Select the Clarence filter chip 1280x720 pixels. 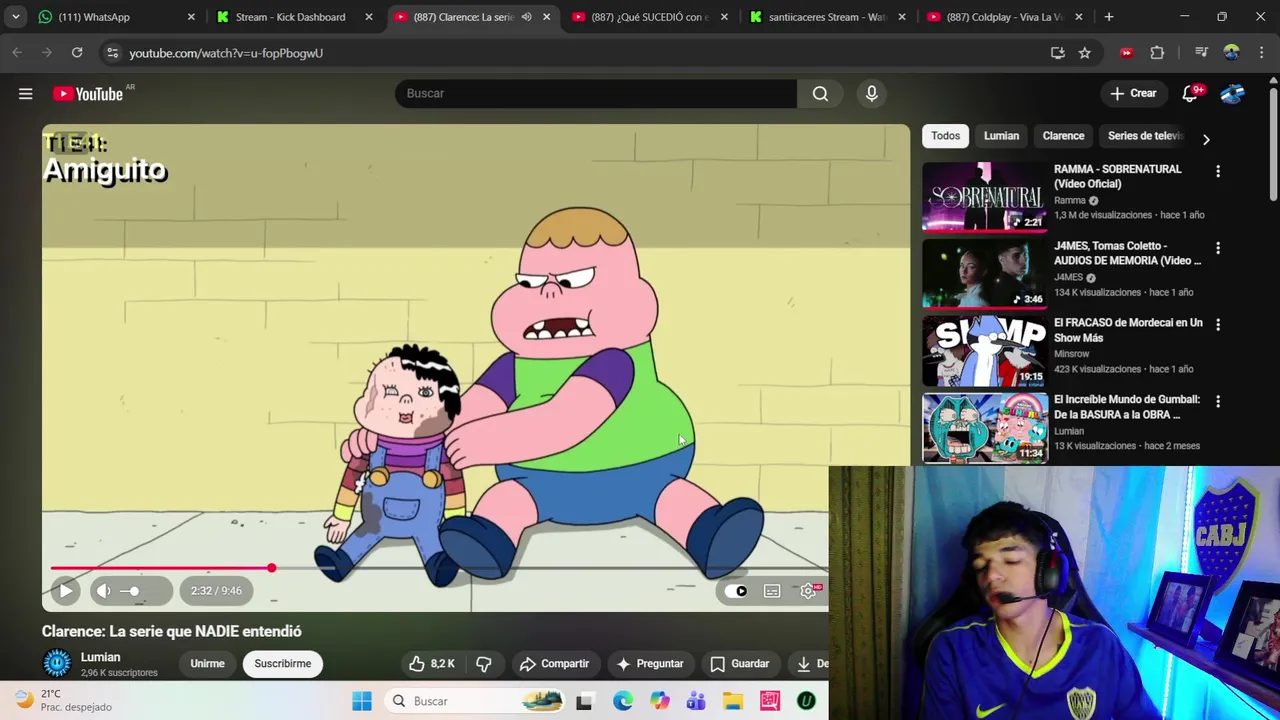1063,136
